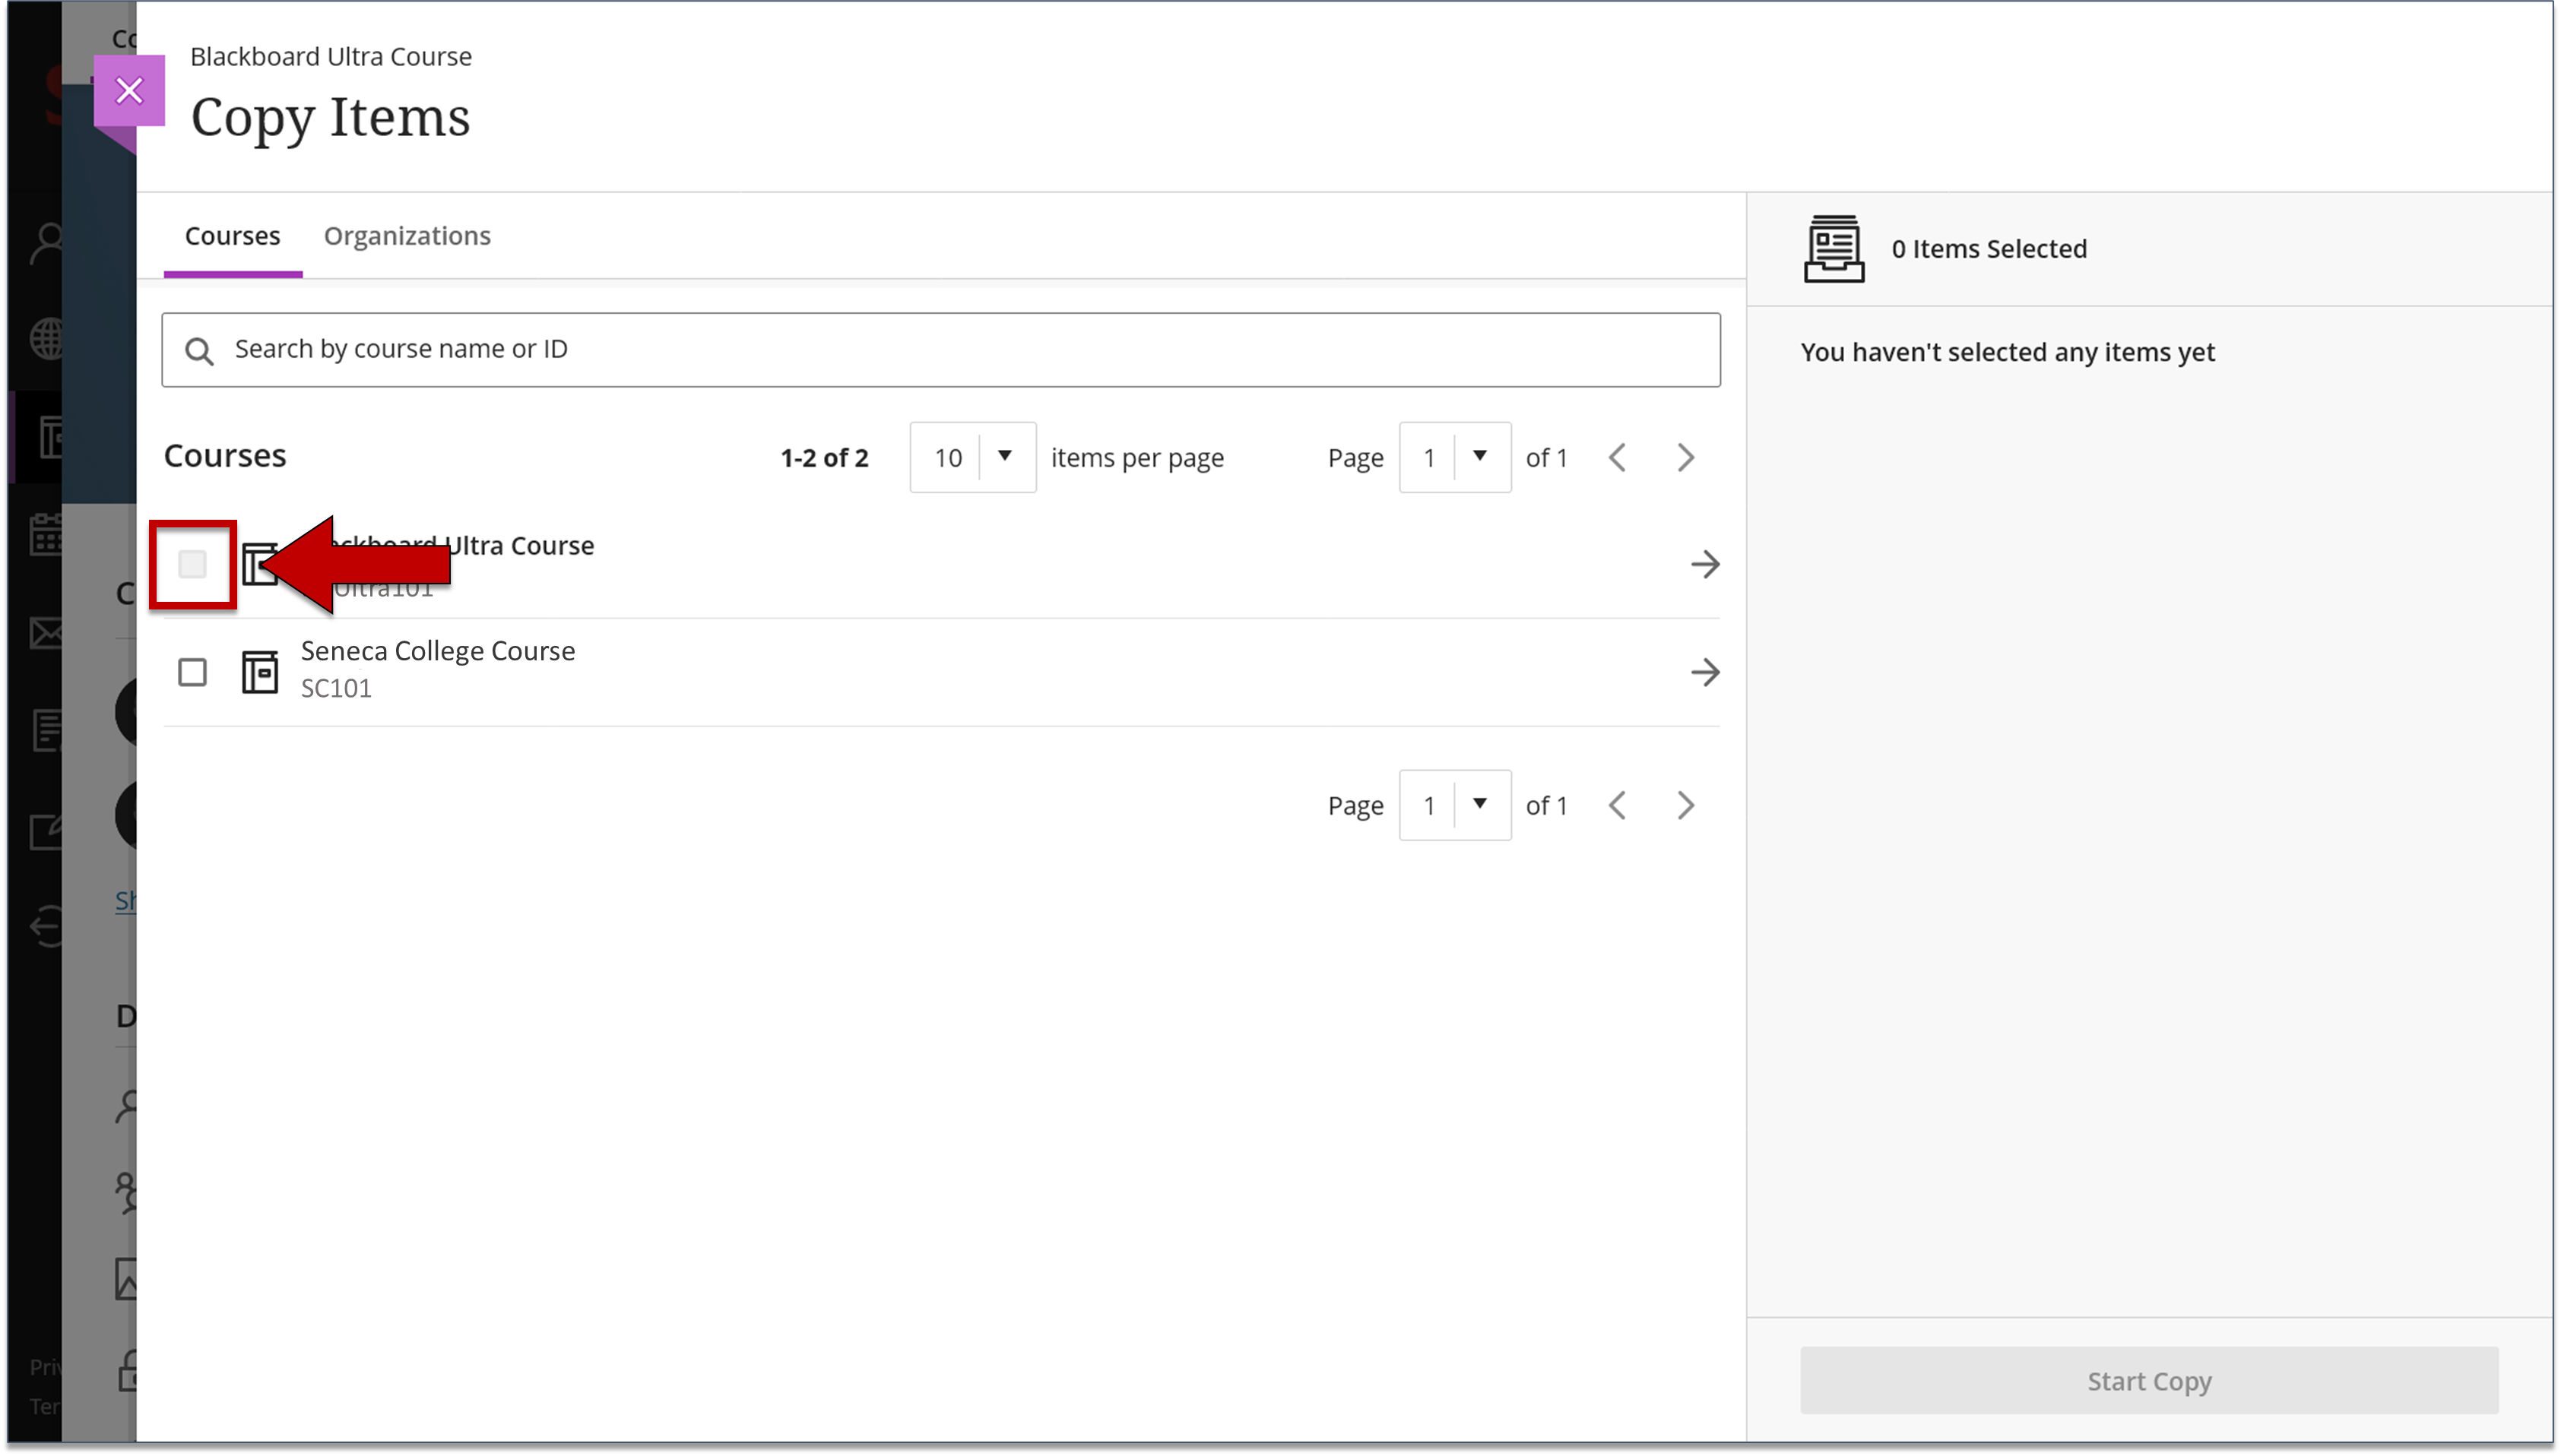Go to previous page, top pagination
The width and height of the screenshot is (2561, 1456).
pyautogui.click(x=1618, y=457)
